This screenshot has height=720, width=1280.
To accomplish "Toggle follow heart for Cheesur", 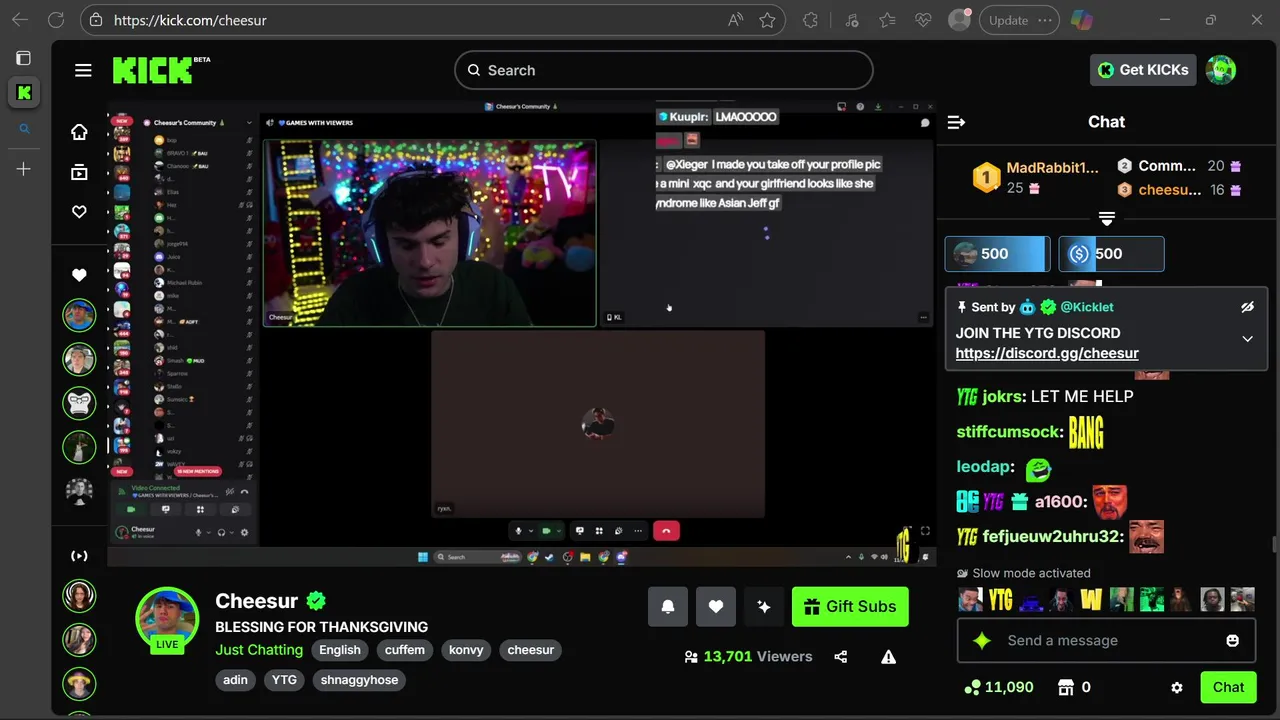I will point(716,607).
